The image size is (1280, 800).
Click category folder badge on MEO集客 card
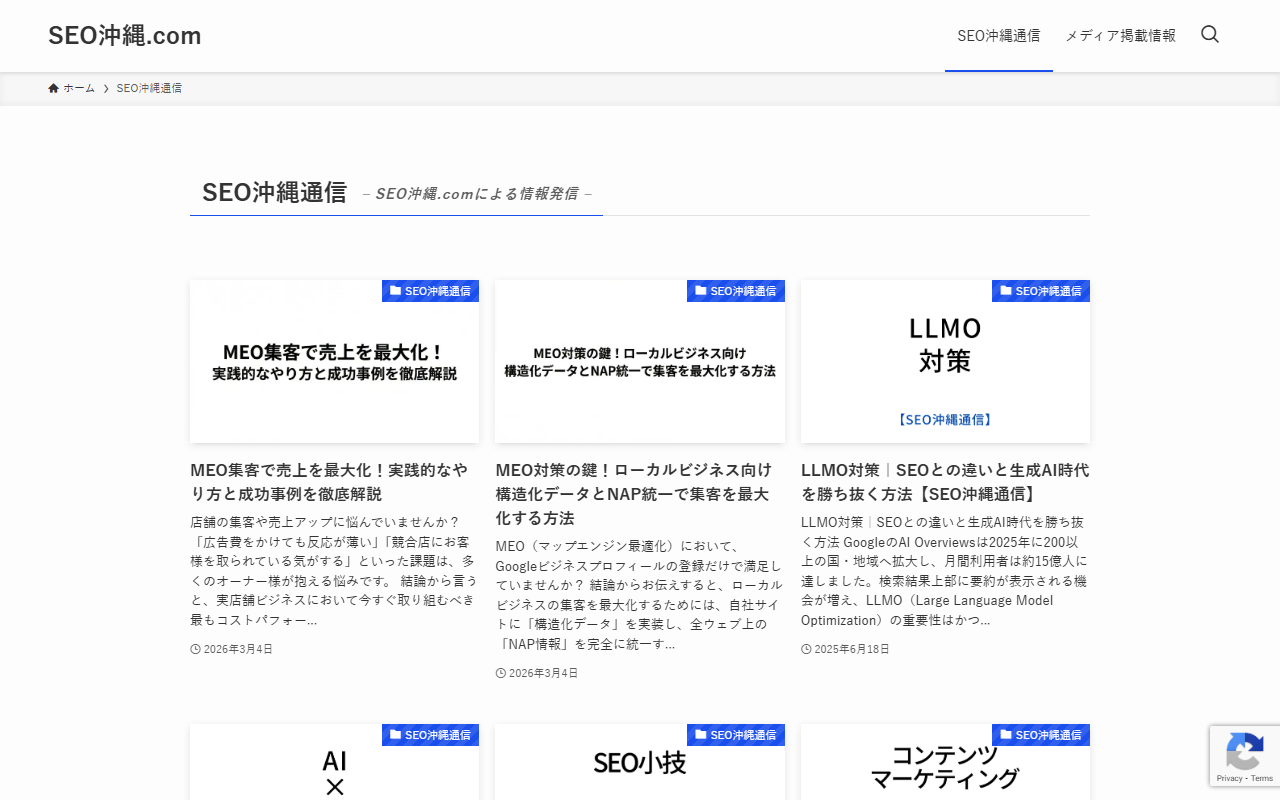430,291
